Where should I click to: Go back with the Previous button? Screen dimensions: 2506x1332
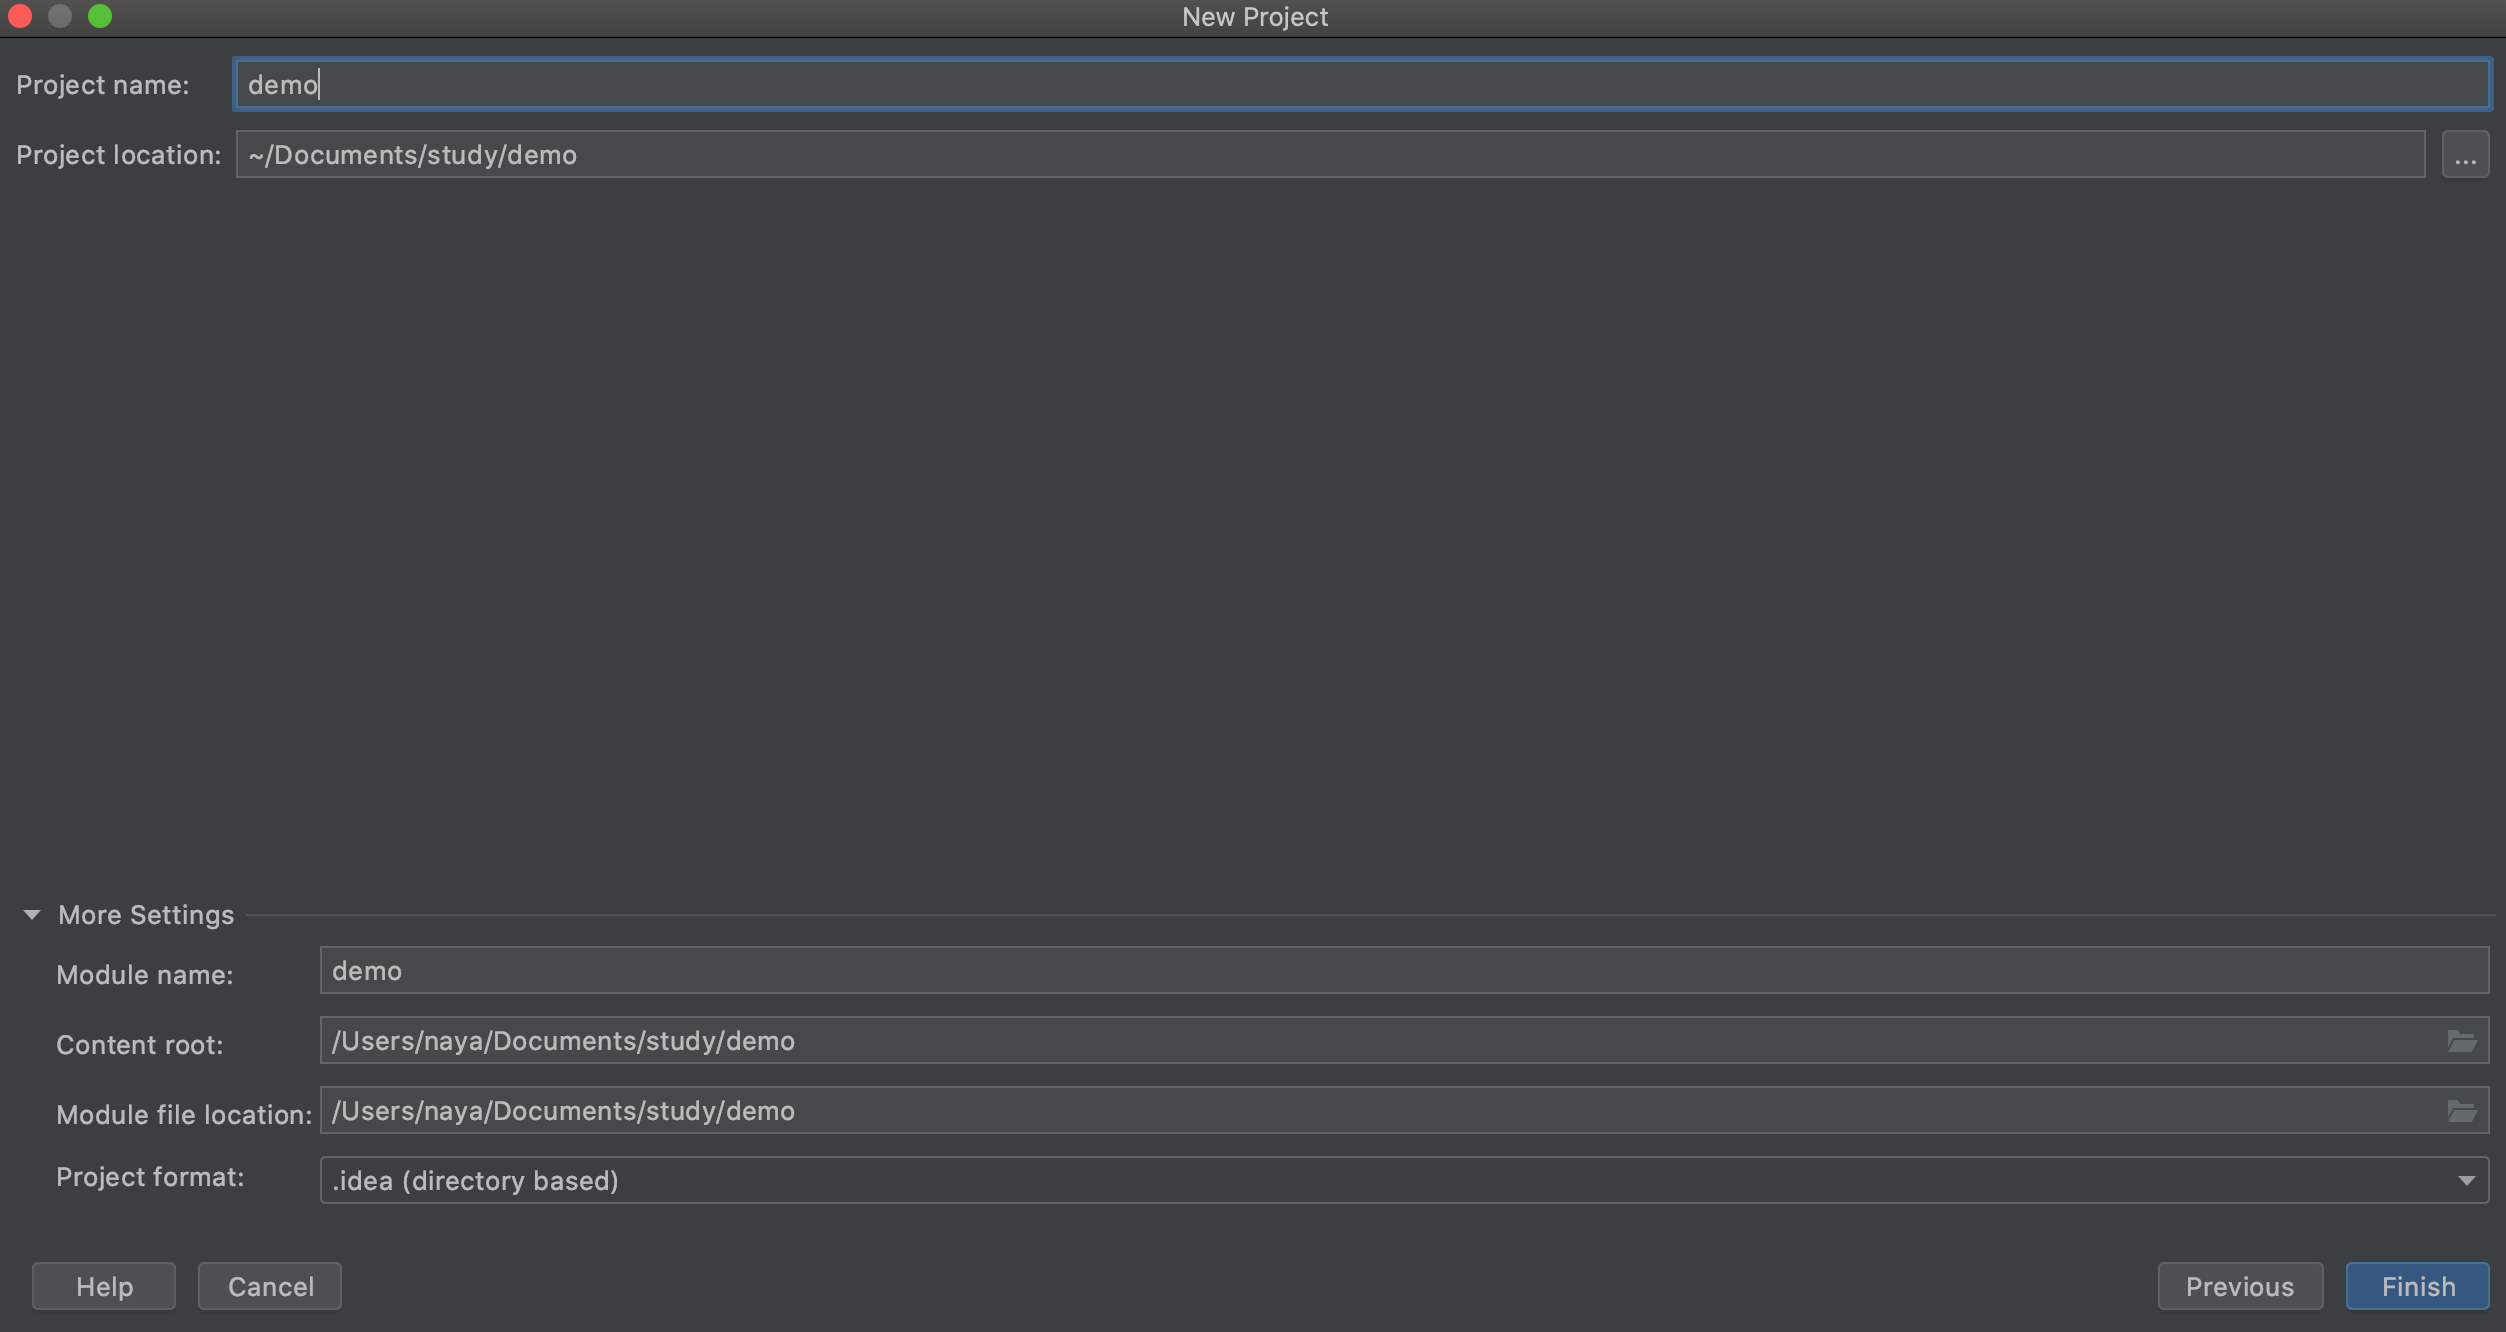point(2239,1286)
